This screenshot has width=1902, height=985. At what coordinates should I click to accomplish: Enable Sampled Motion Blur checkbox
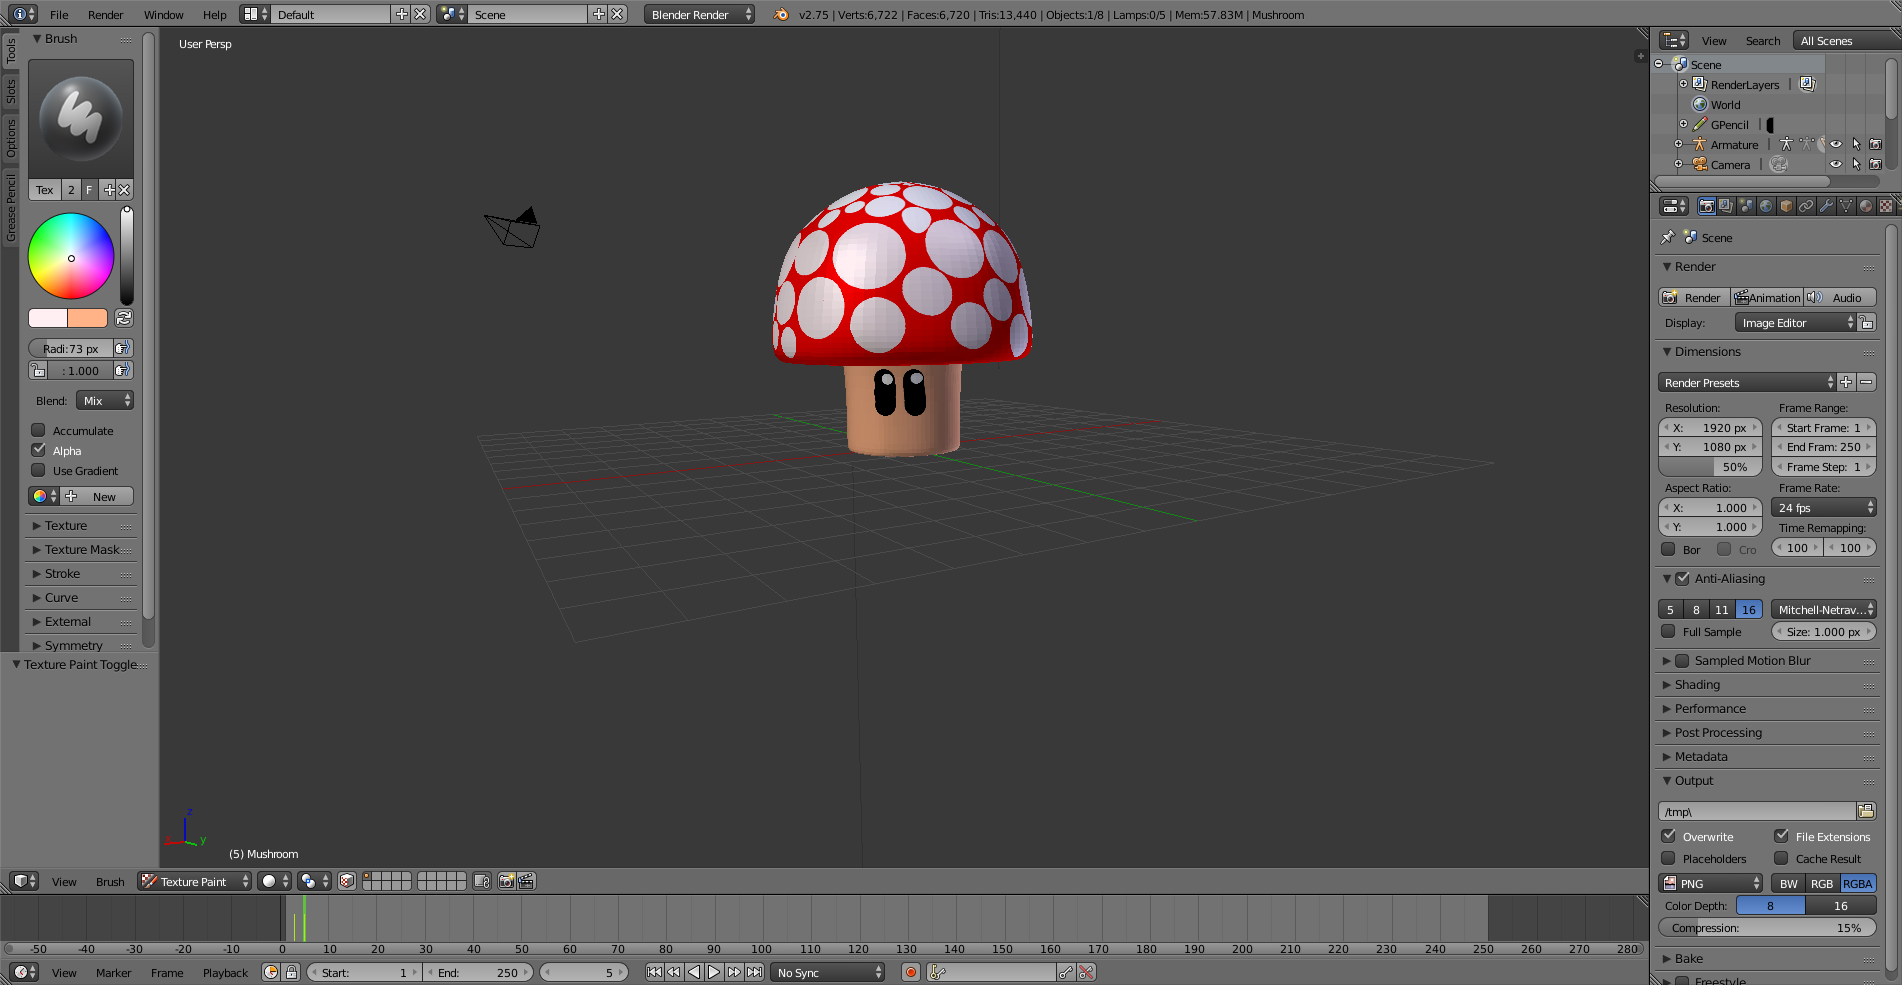click(x=1682, y=660)
